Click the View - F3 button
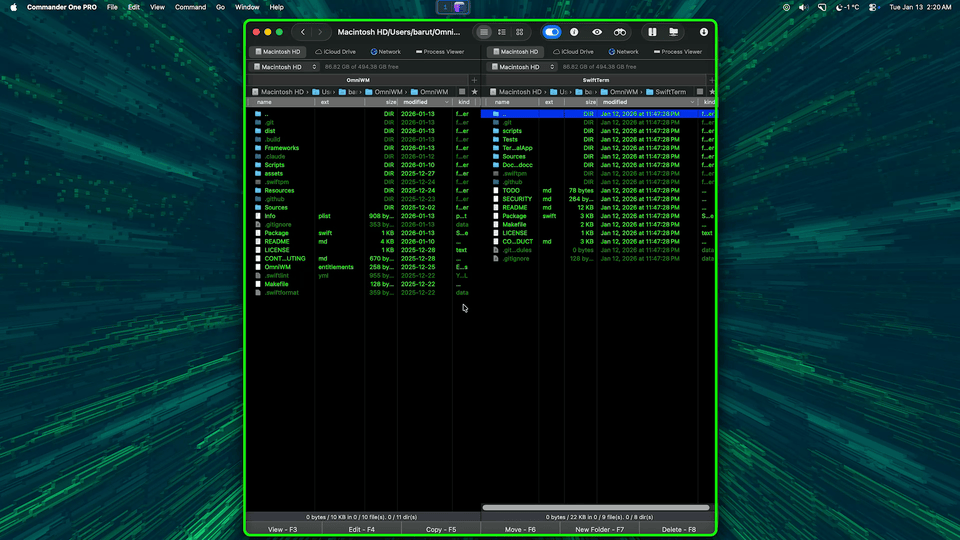The width and height of the screenshot is (960, 540). pyautogui.click(x=283, y=529)
